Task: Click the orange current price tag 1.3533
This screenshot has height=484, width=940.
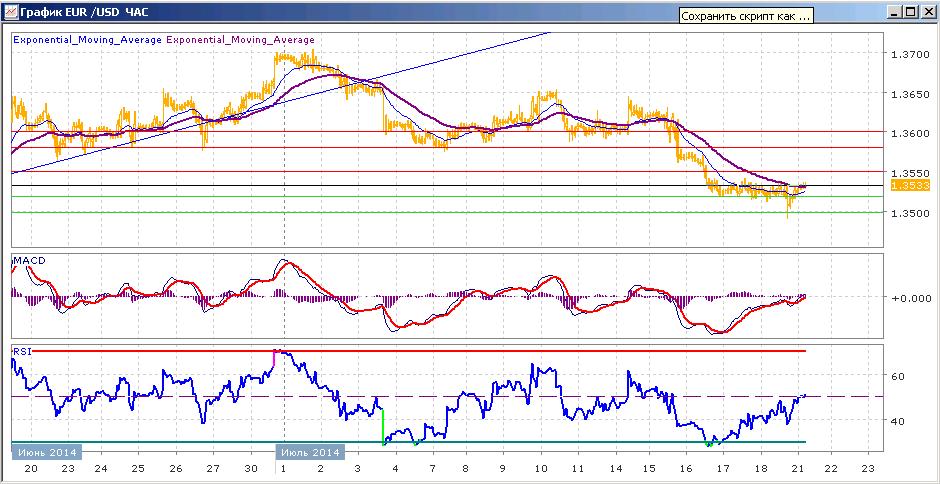Action: [x=911, y=186]
